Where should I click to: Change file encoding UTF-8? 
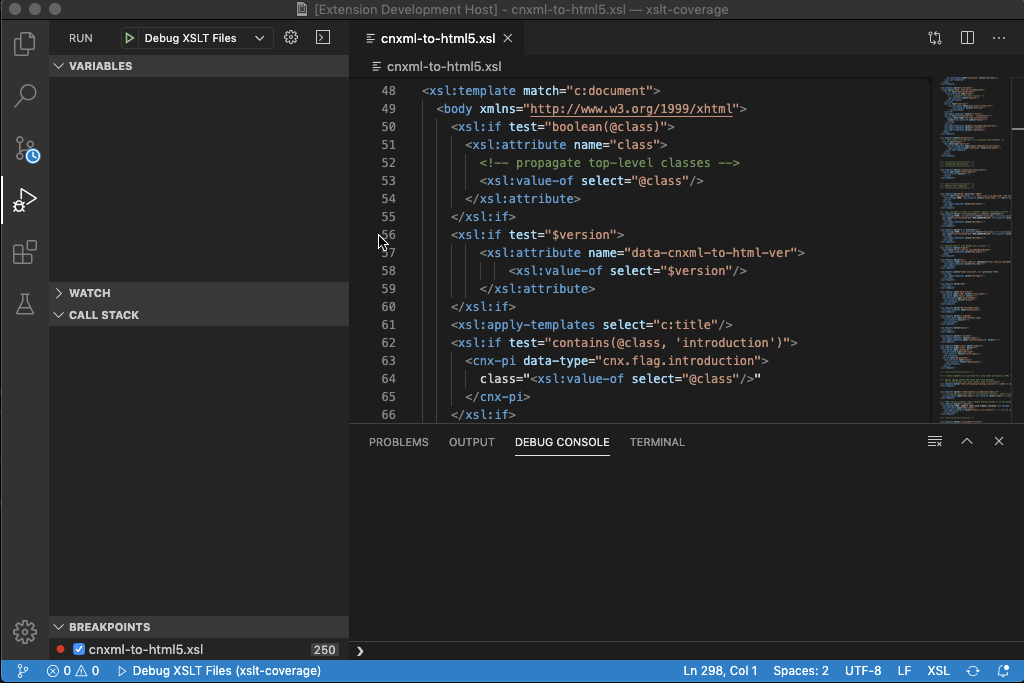[863, 671]
